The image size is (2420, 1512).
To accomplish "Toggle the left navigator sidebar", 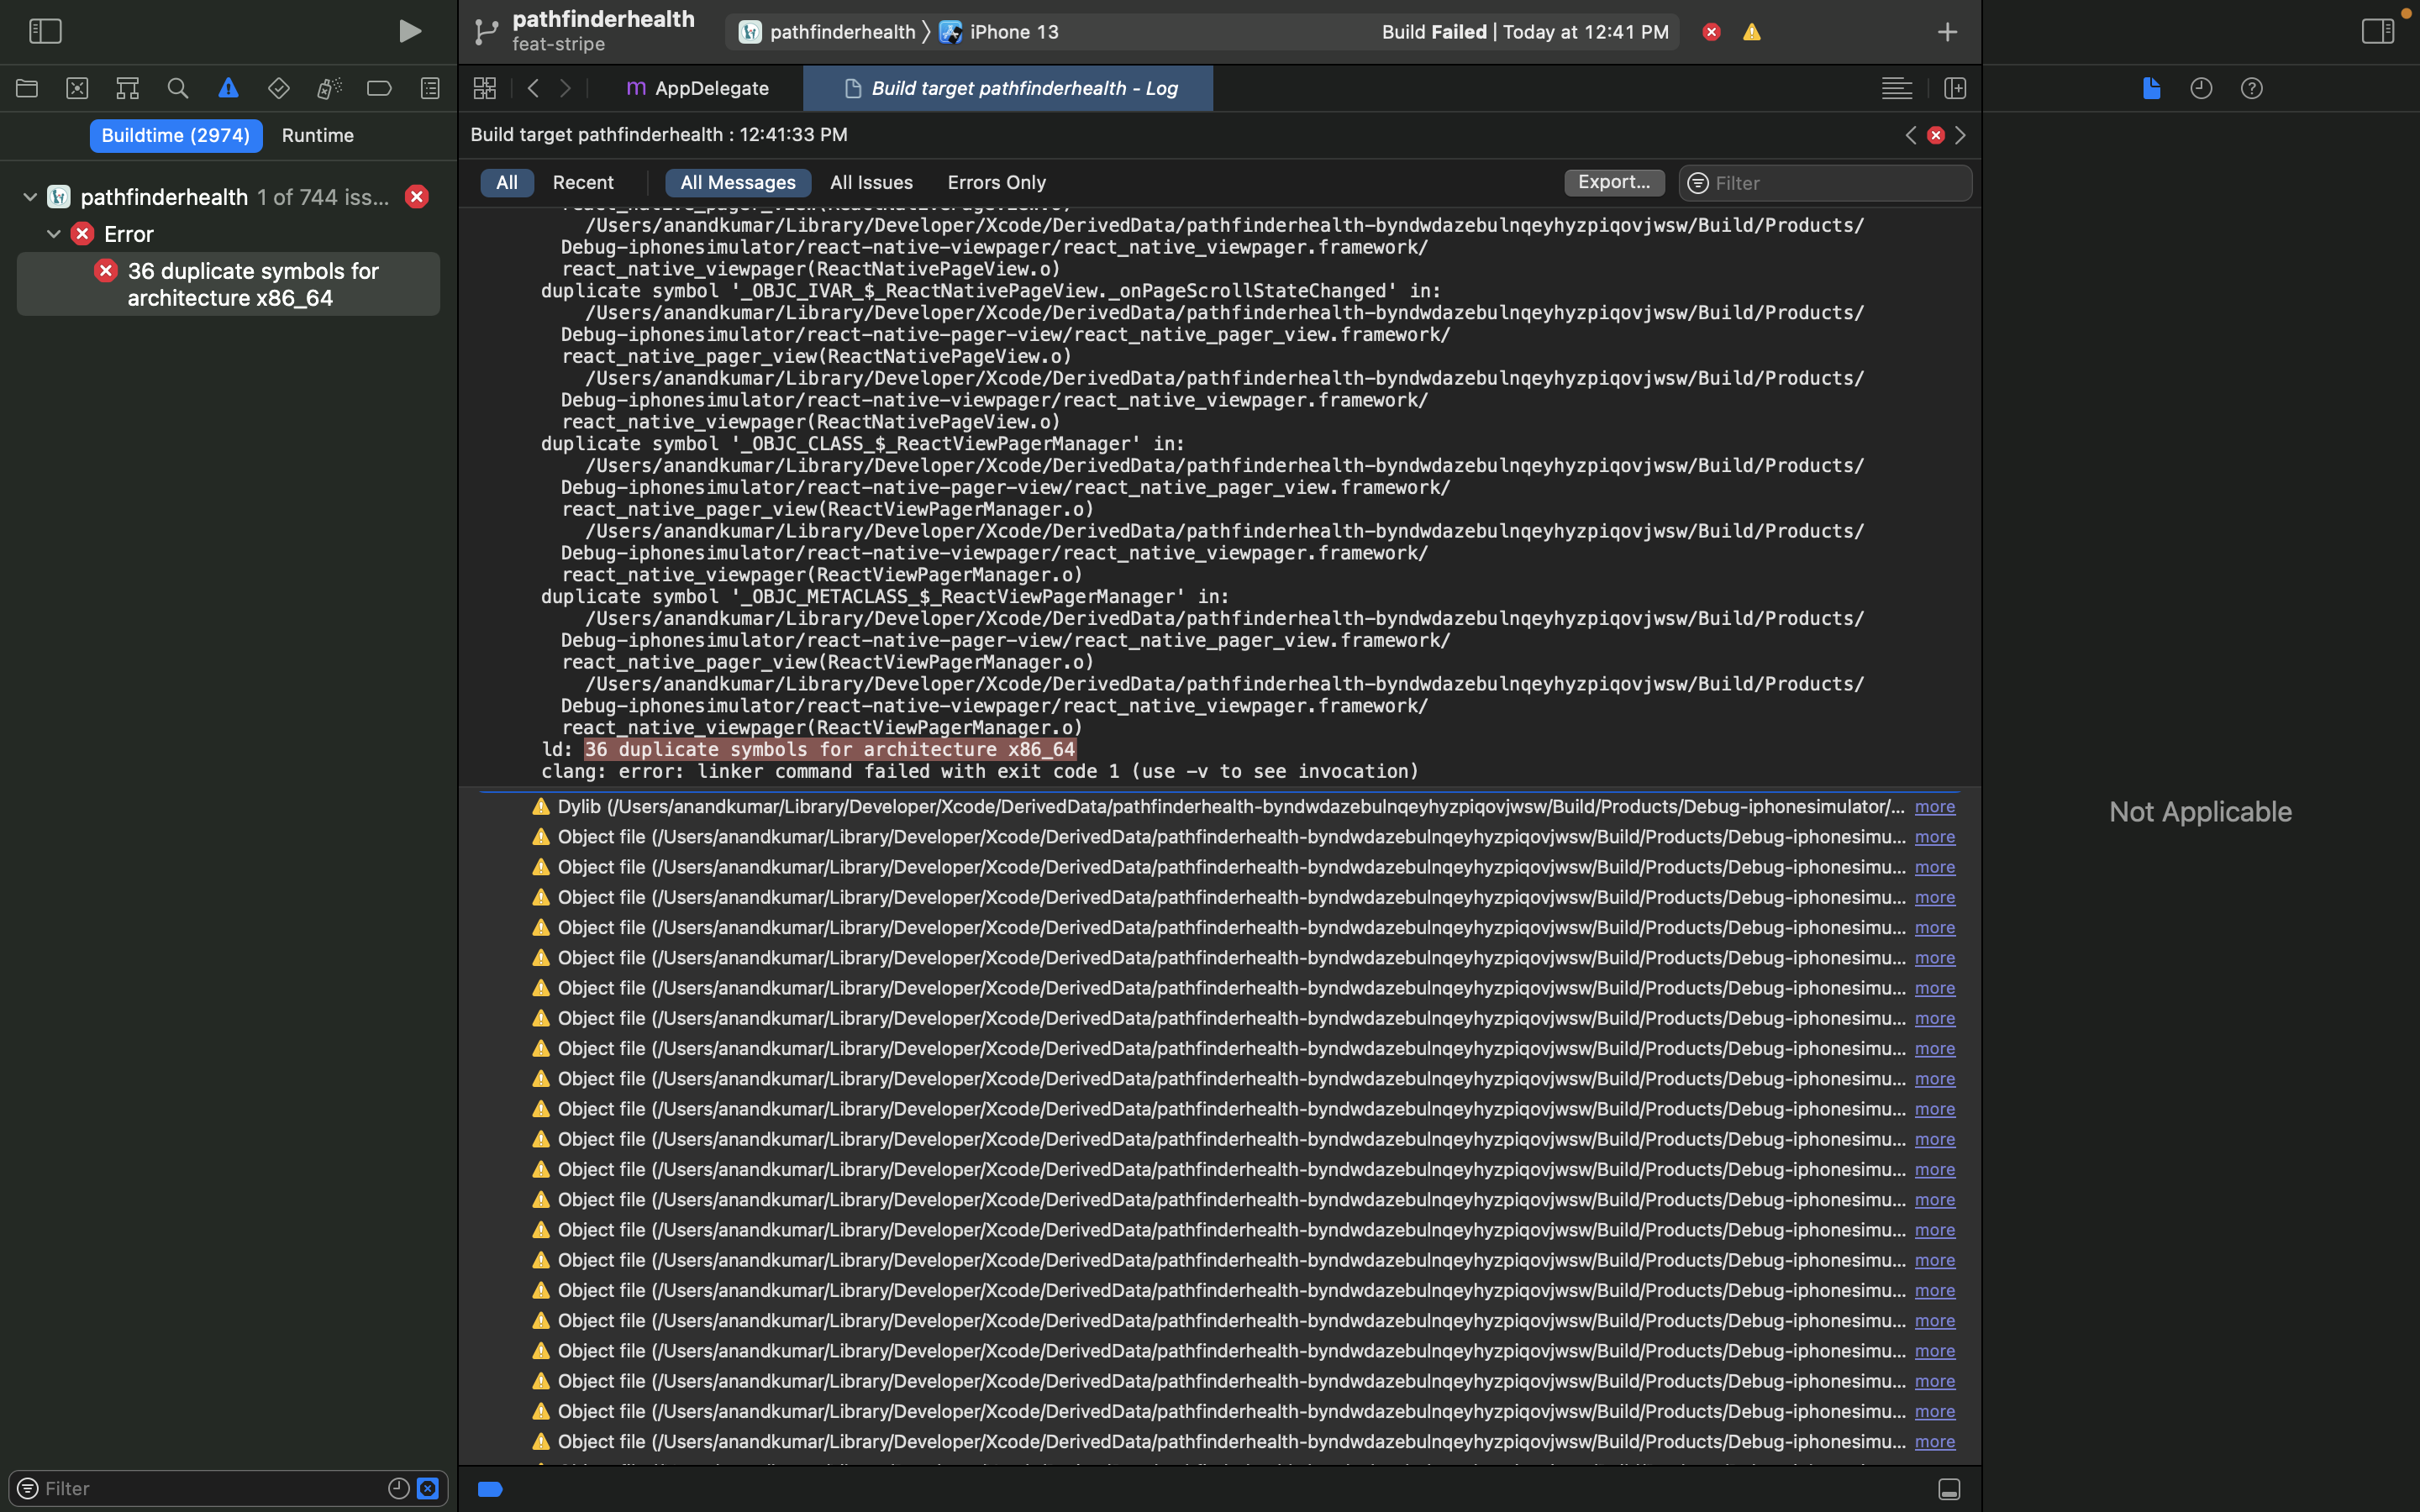I will pyautogui.click(x=45, y=31).
